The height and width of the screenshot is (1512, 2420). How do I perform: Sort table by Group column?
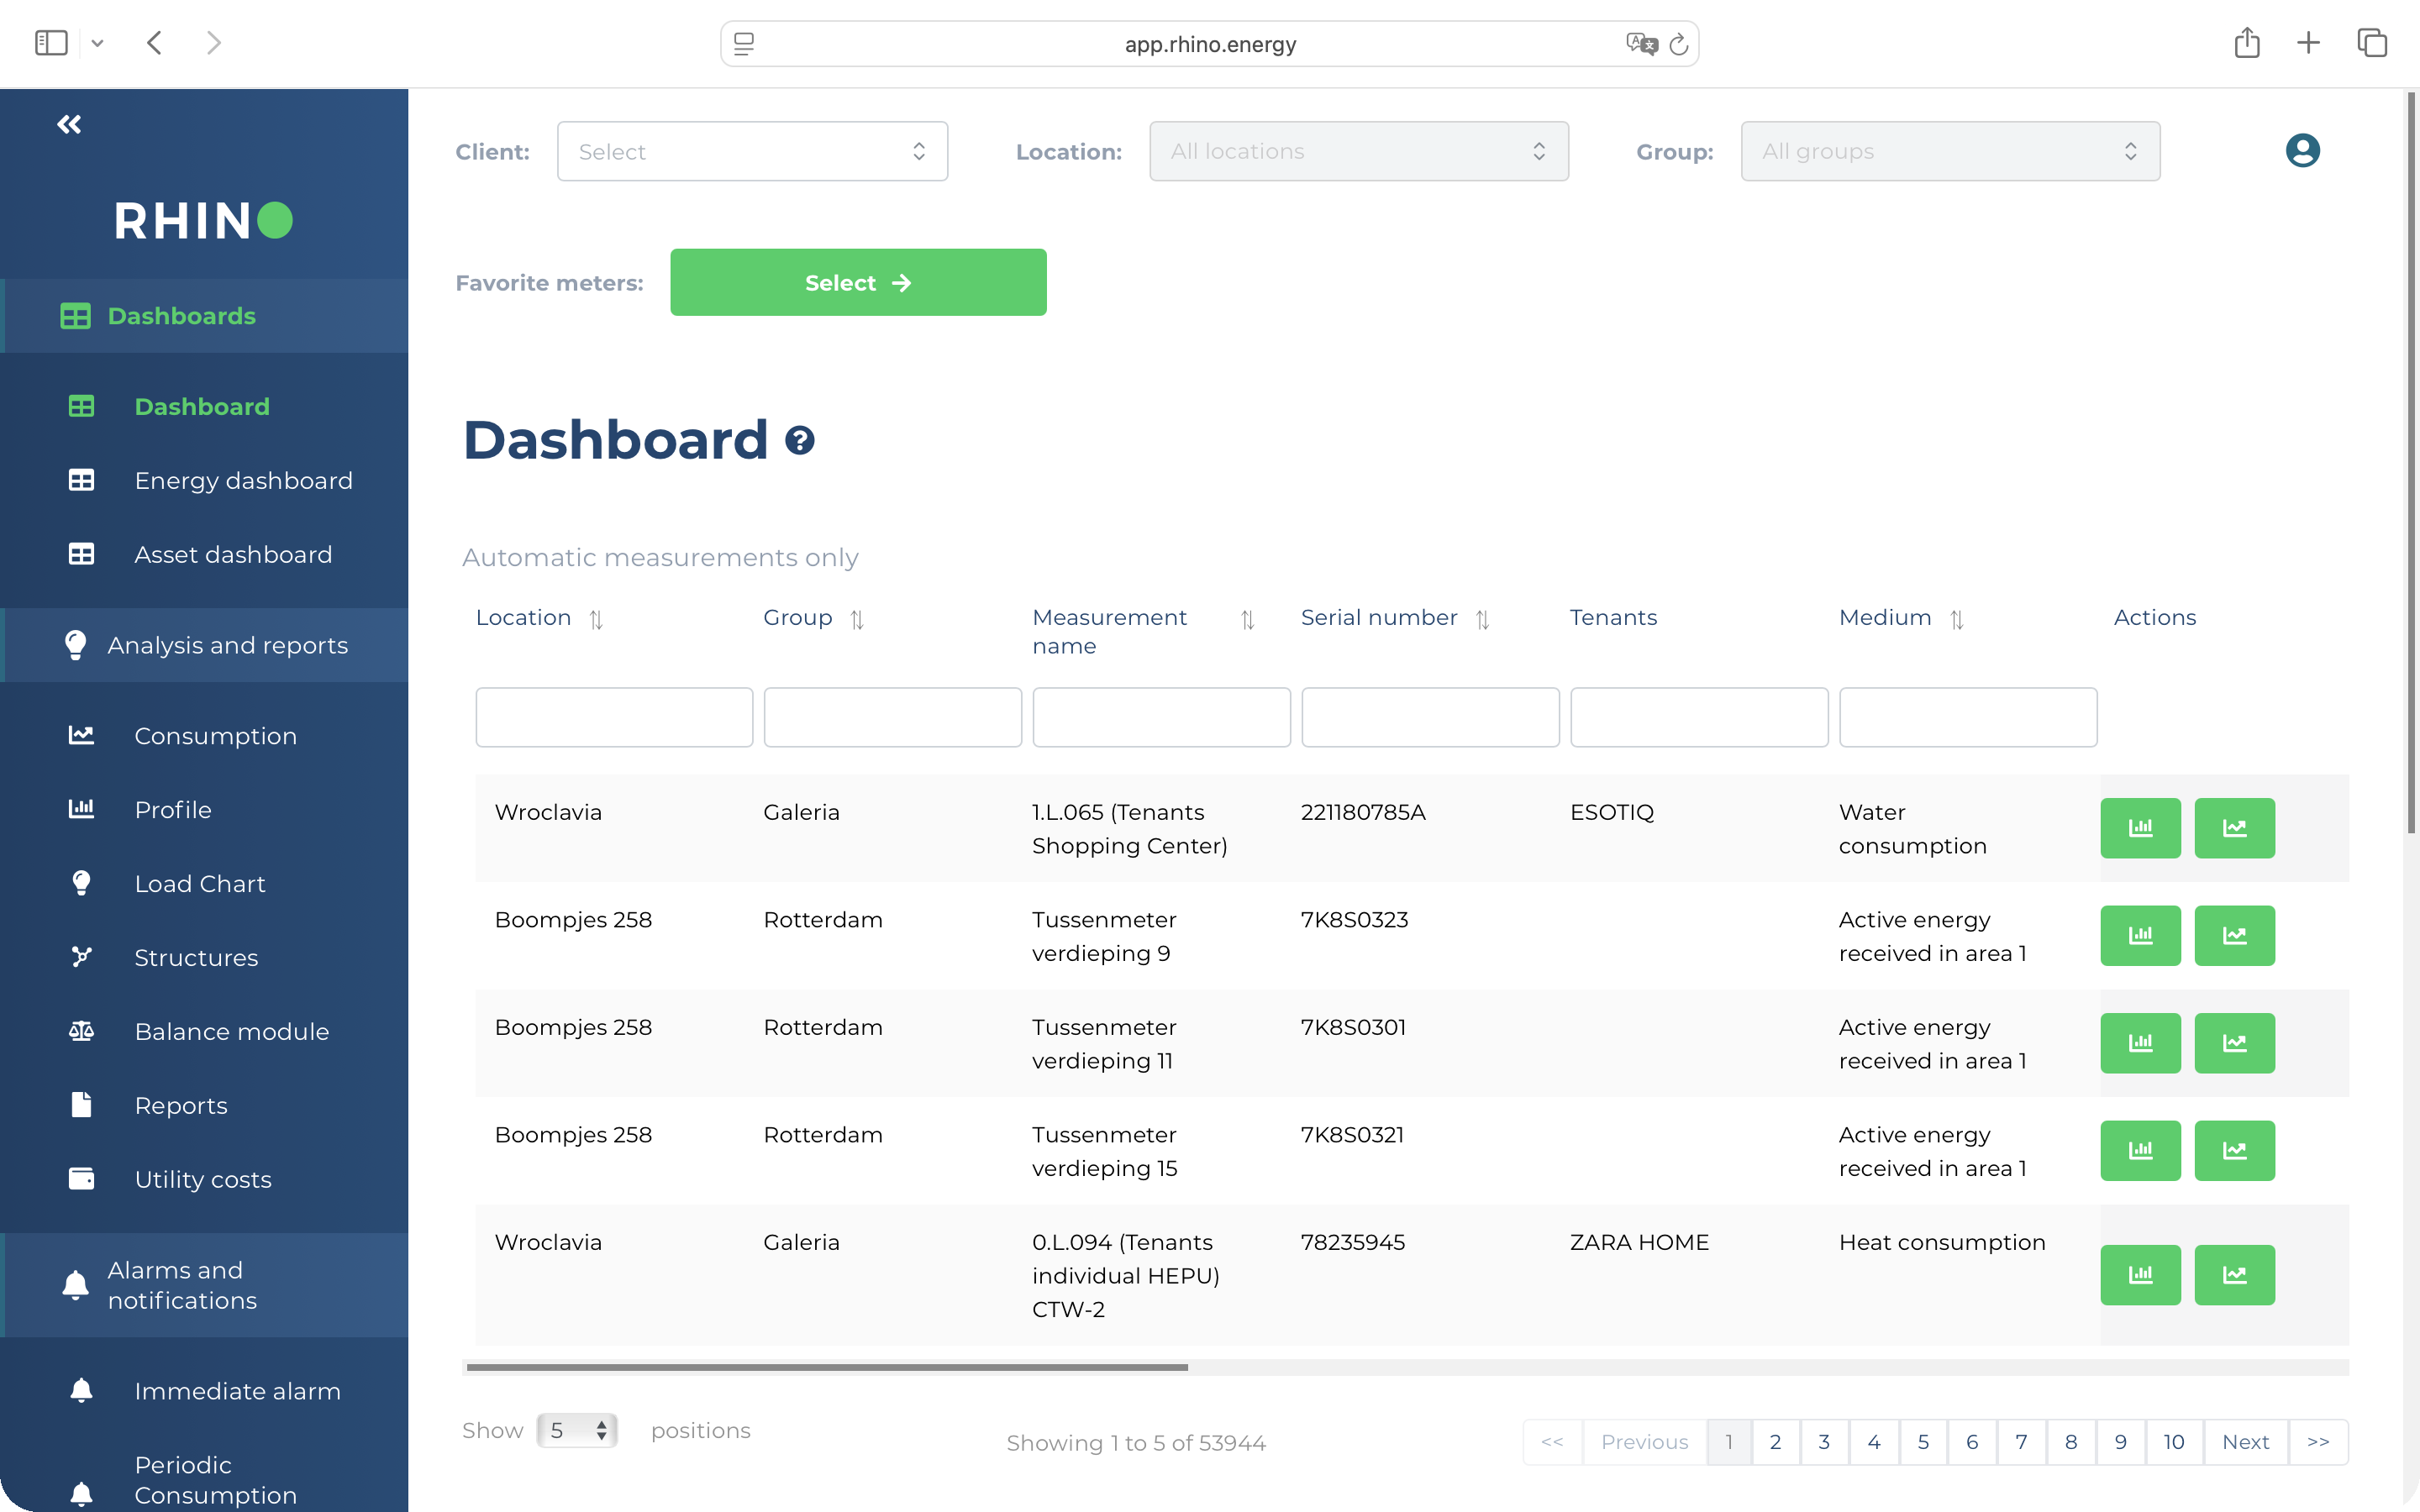pyautogui.click(x=857, y=620)
